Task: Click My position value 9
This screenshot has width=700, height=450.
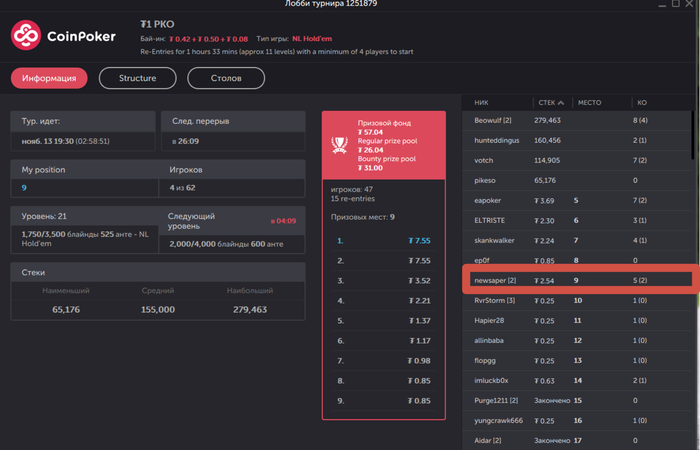Action: tap(24, 188)
